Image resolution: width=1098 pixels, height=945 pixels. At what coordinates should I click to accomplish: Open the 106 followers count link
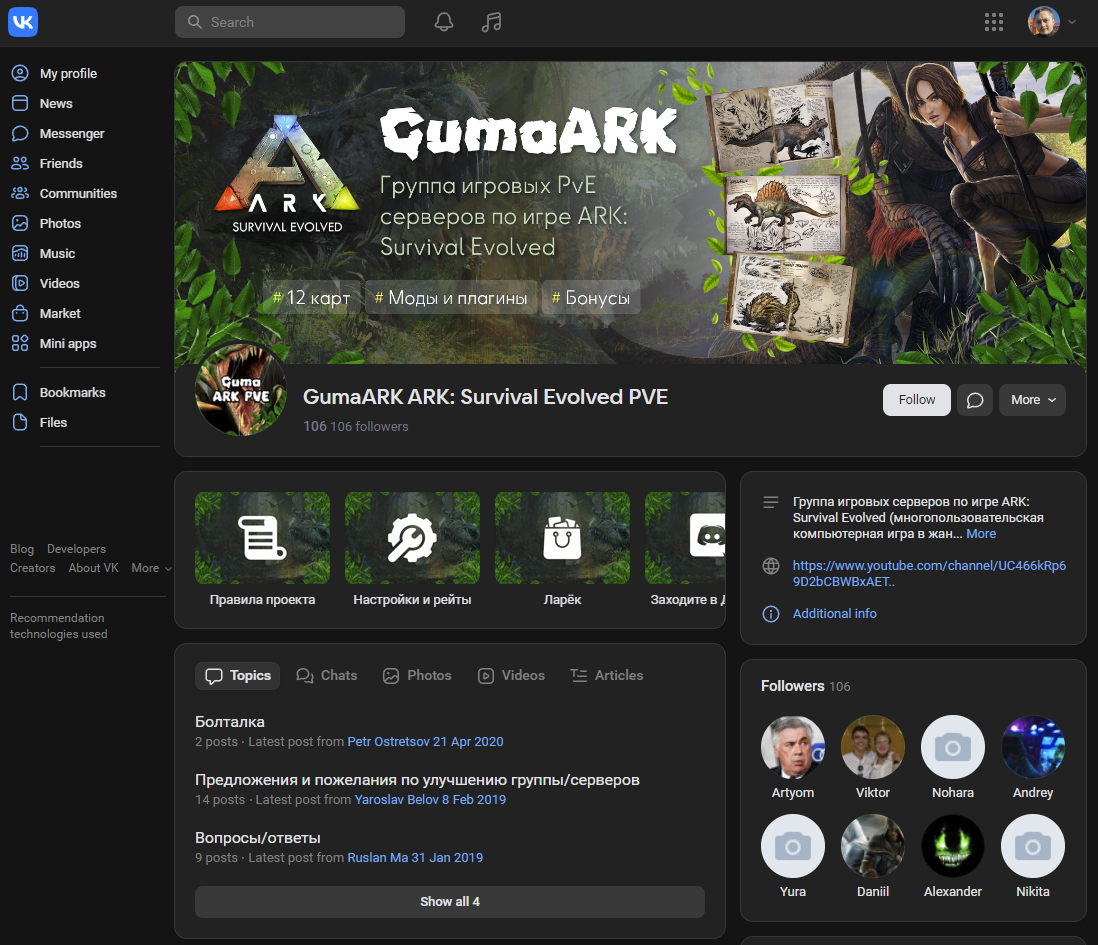[356, 426]
